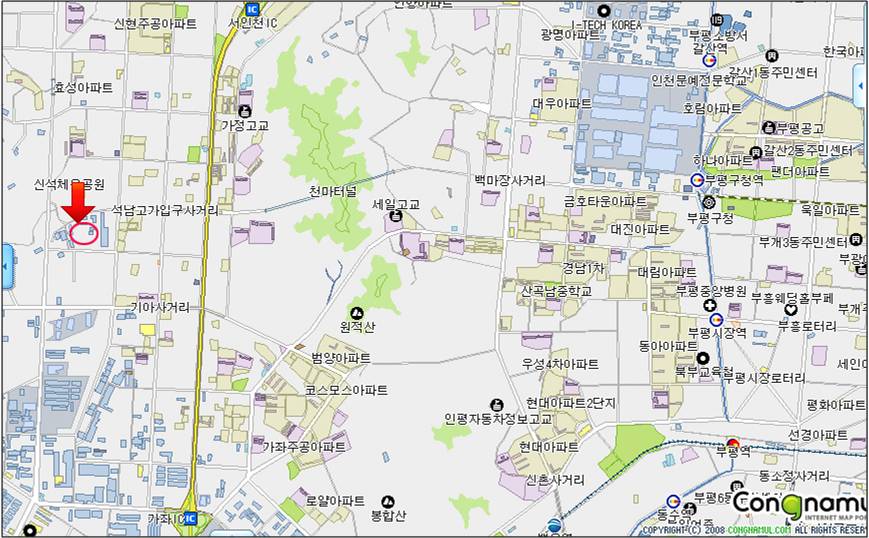Click the 부평소방서 119 fire station icon
The width and height of the screenshot is (869, 538).
[x=716, y=21]
